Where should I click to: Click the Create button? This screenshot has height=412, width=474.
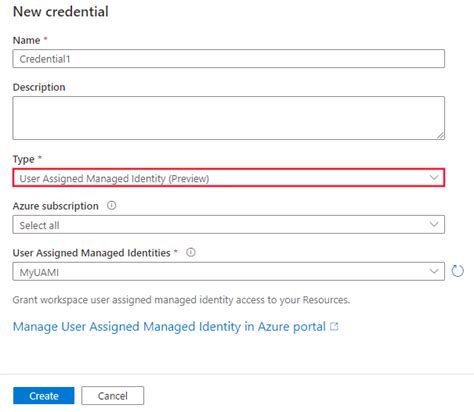click(44, 396)
